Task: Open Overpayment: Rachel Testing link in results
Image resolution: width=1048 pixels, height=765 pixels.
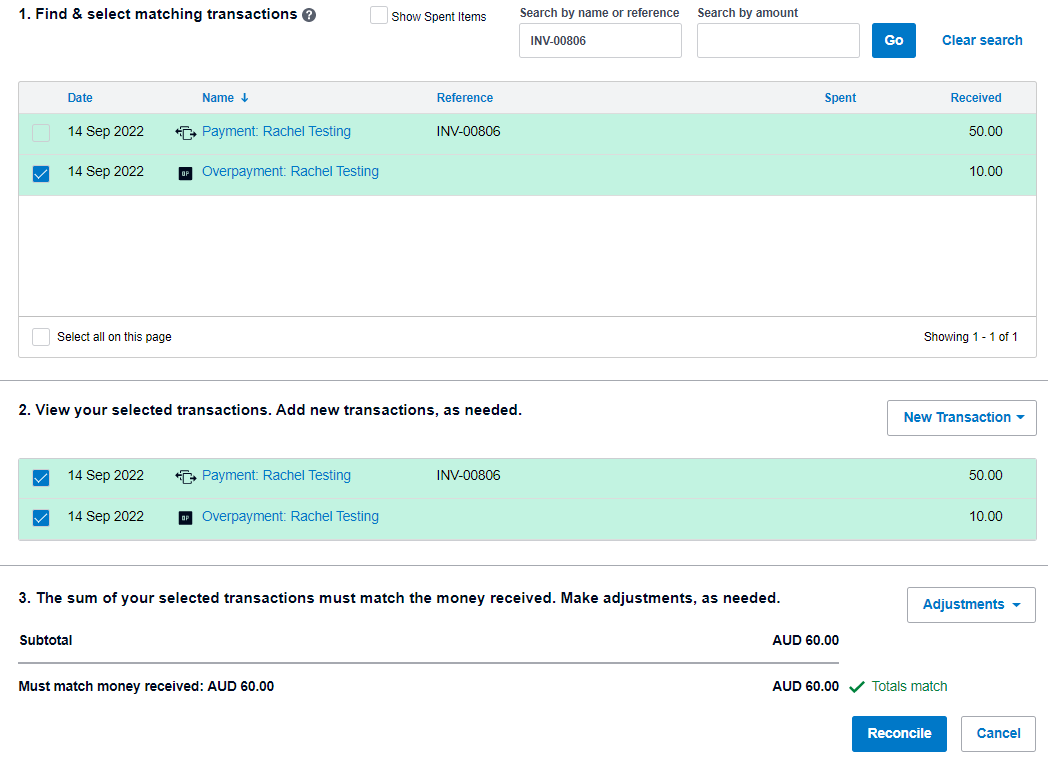Action: pyautogui.click(x=290, y=172)
